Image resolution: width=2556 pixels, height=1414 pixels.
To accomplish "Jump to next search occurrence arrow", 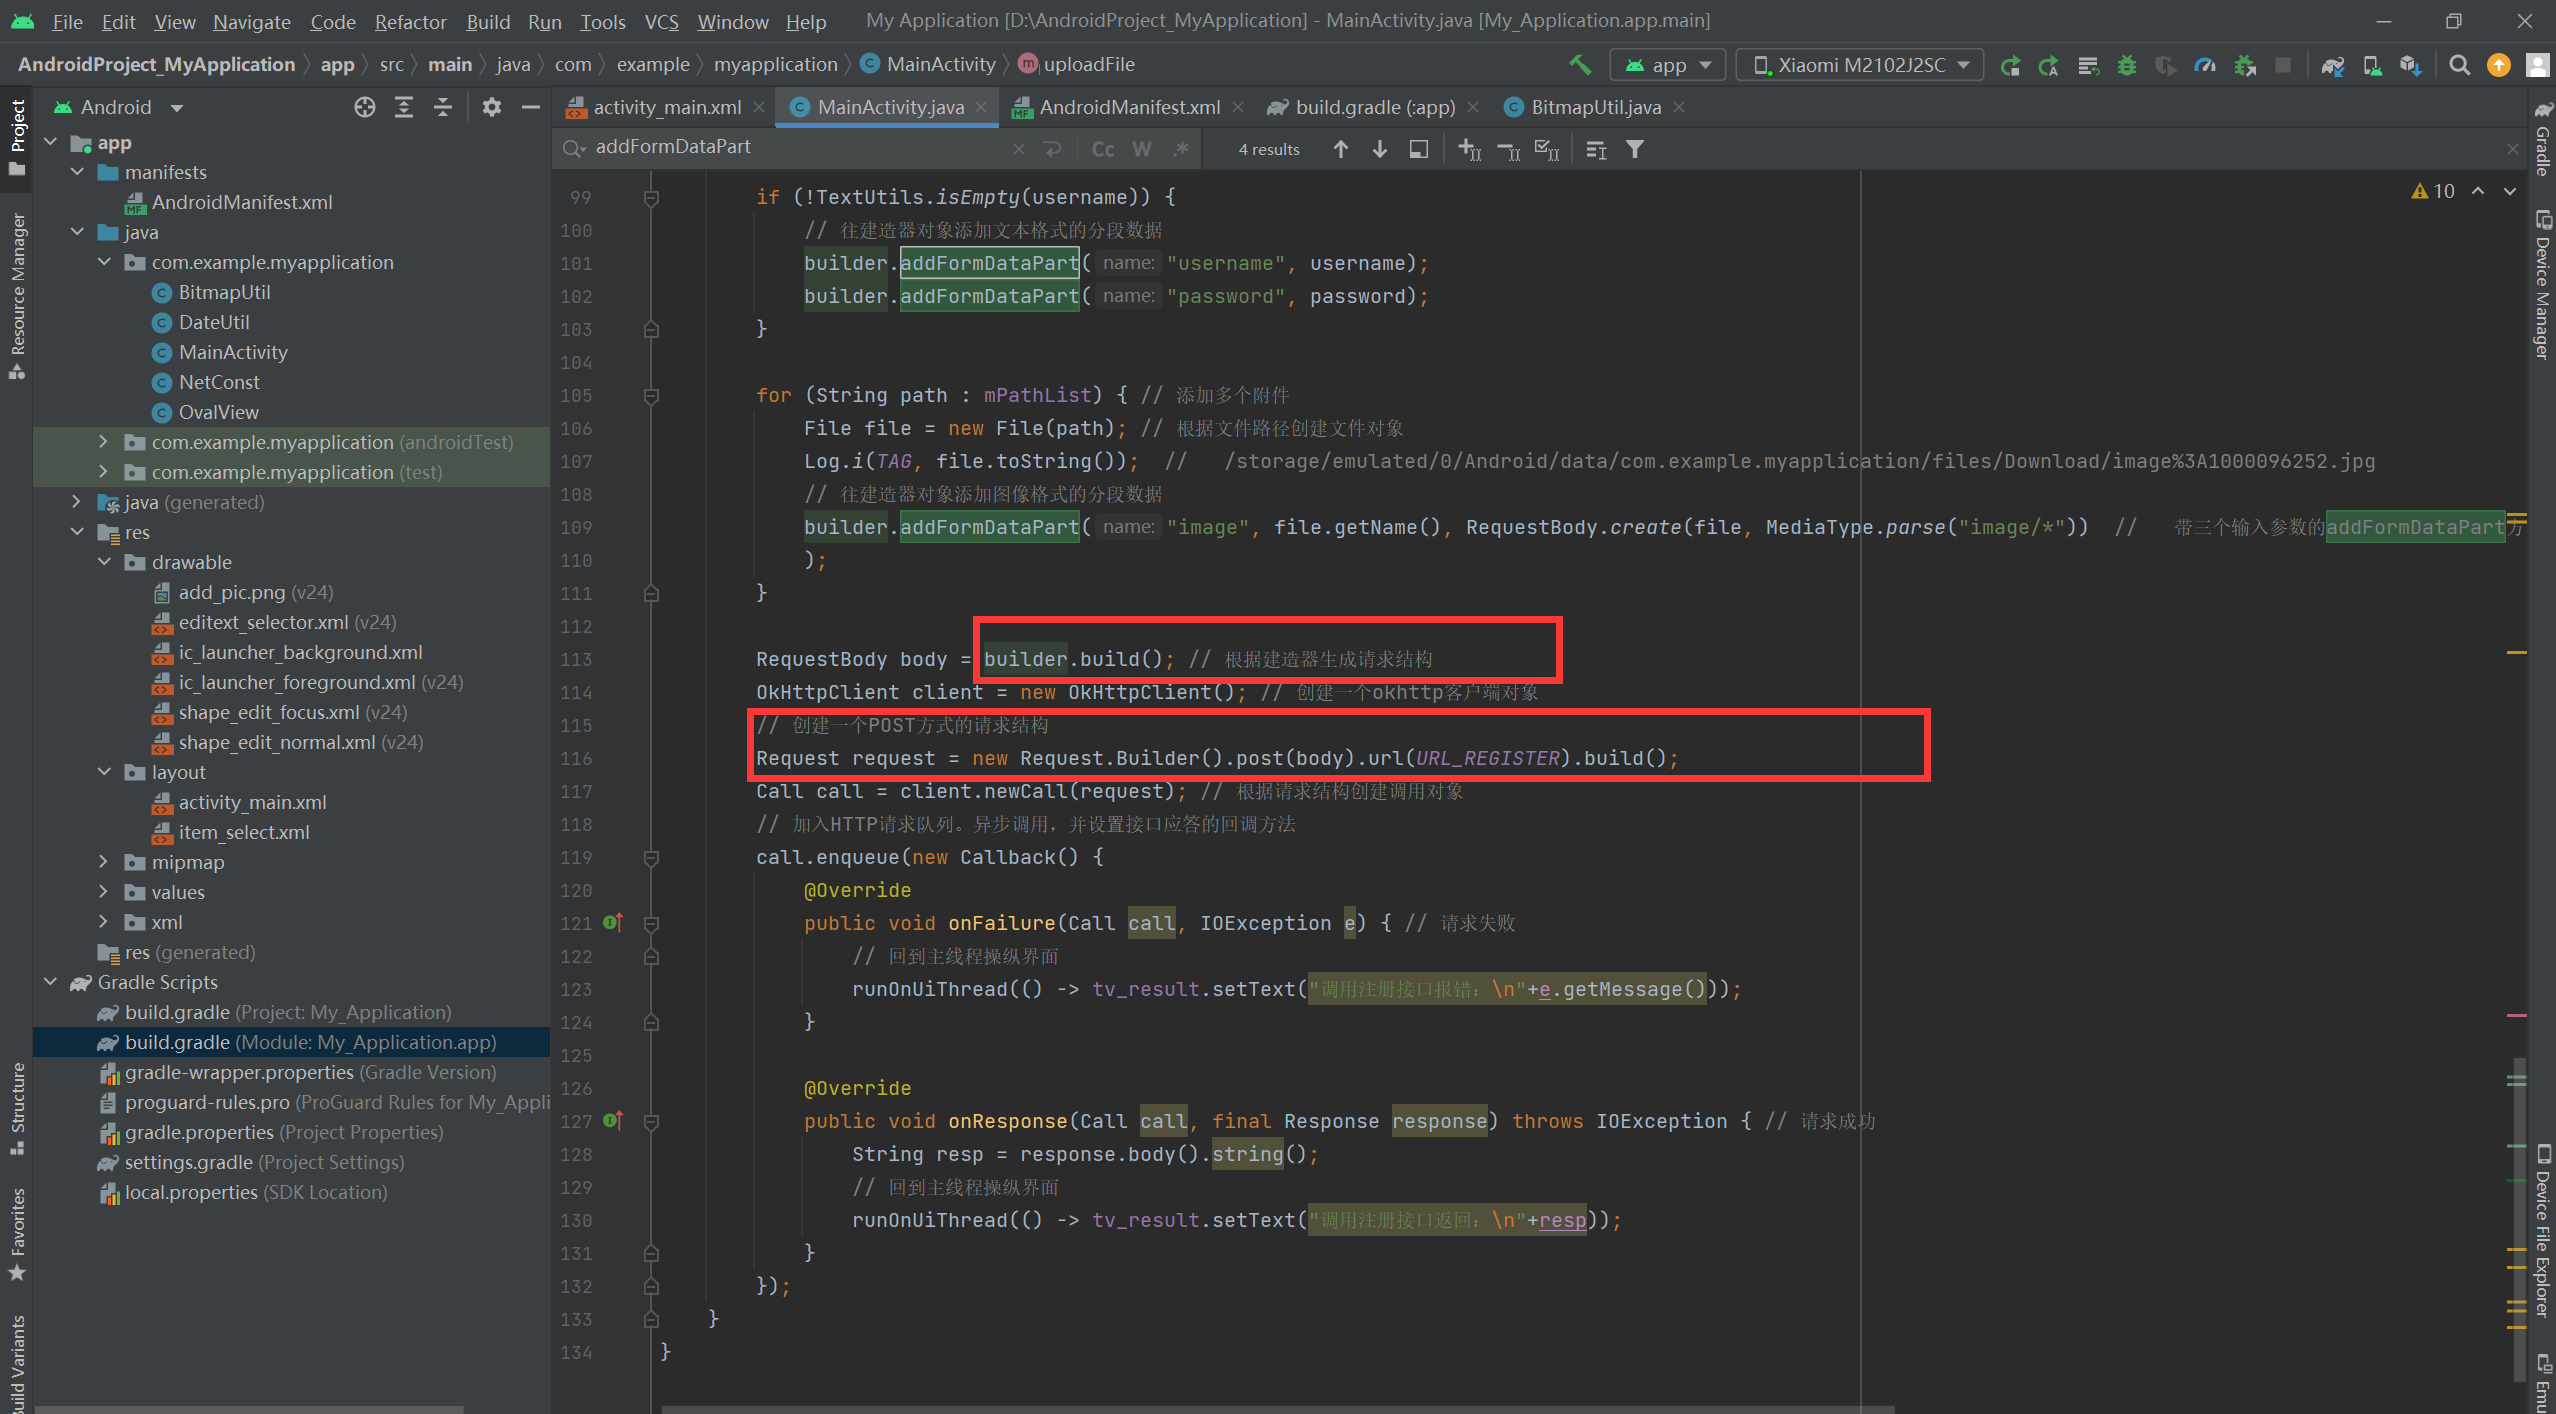I will tap(1380, 149).
